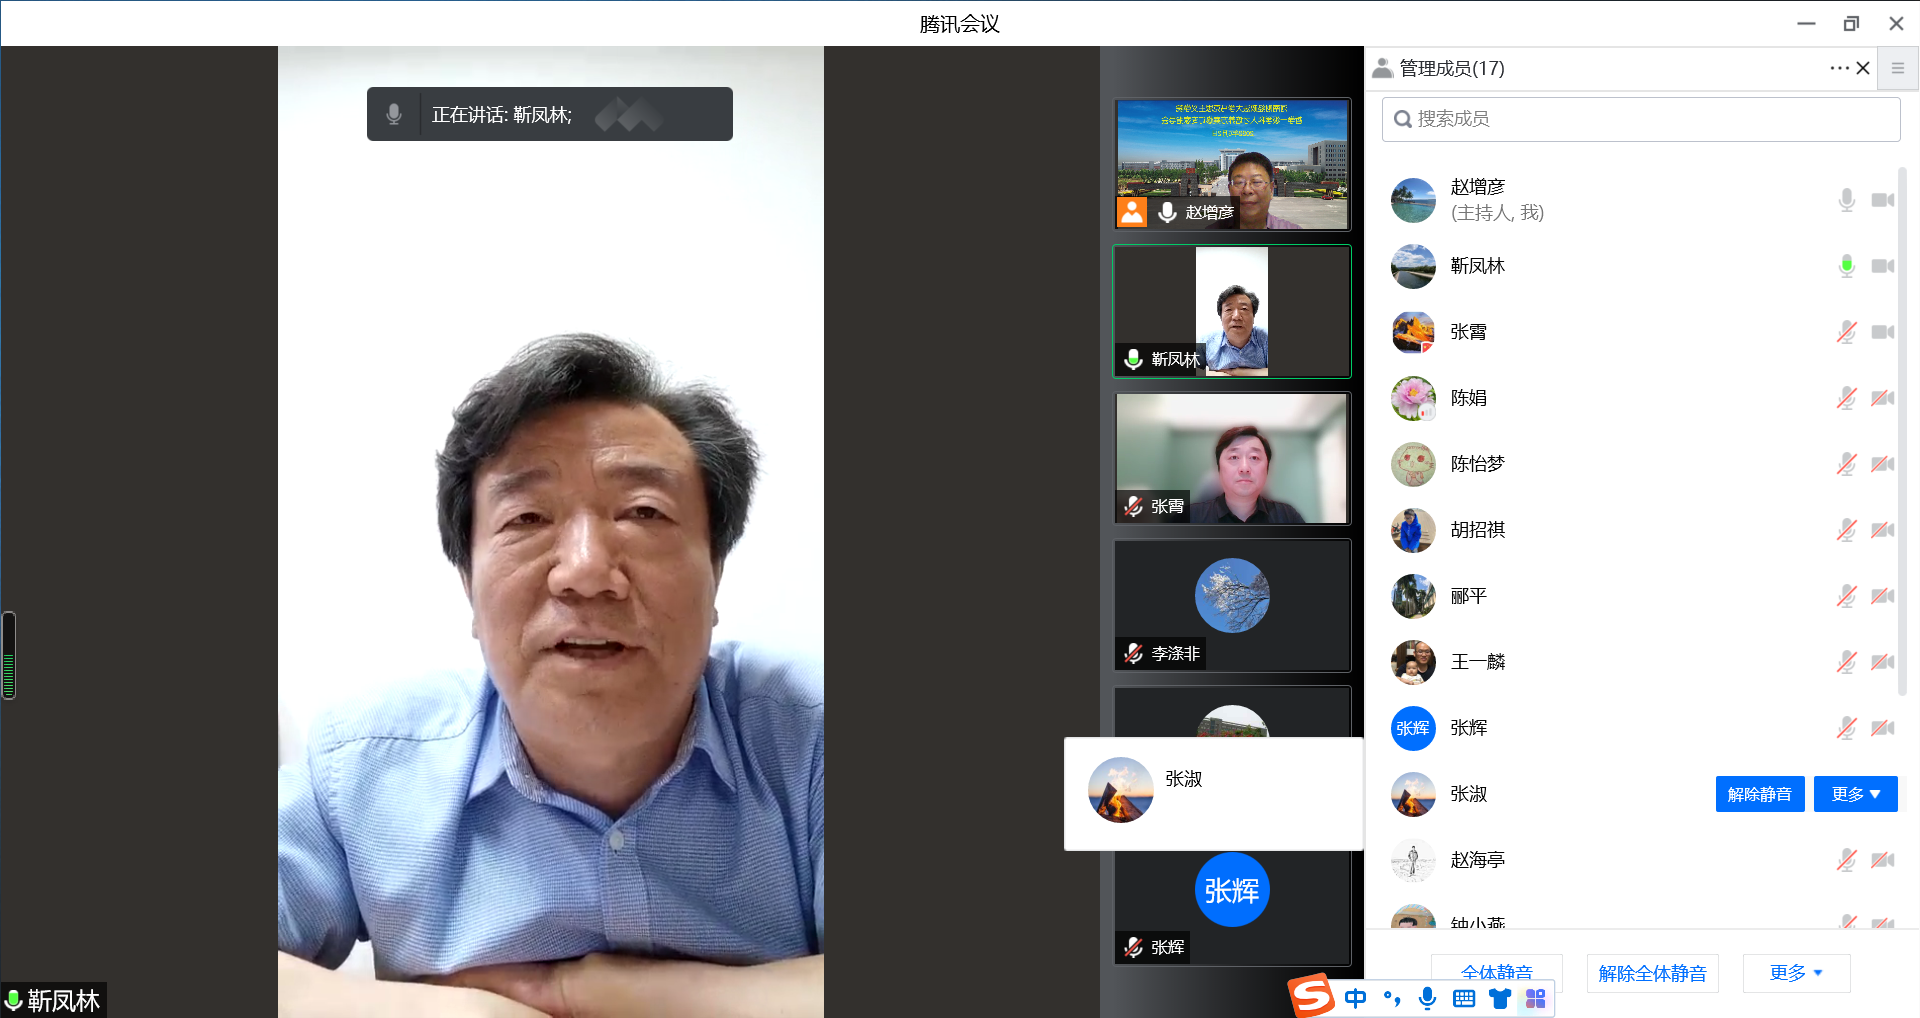The image size is (1920, 1018).
Task: Click muted microphone icon of 郦平
Action: (1847, 596)
